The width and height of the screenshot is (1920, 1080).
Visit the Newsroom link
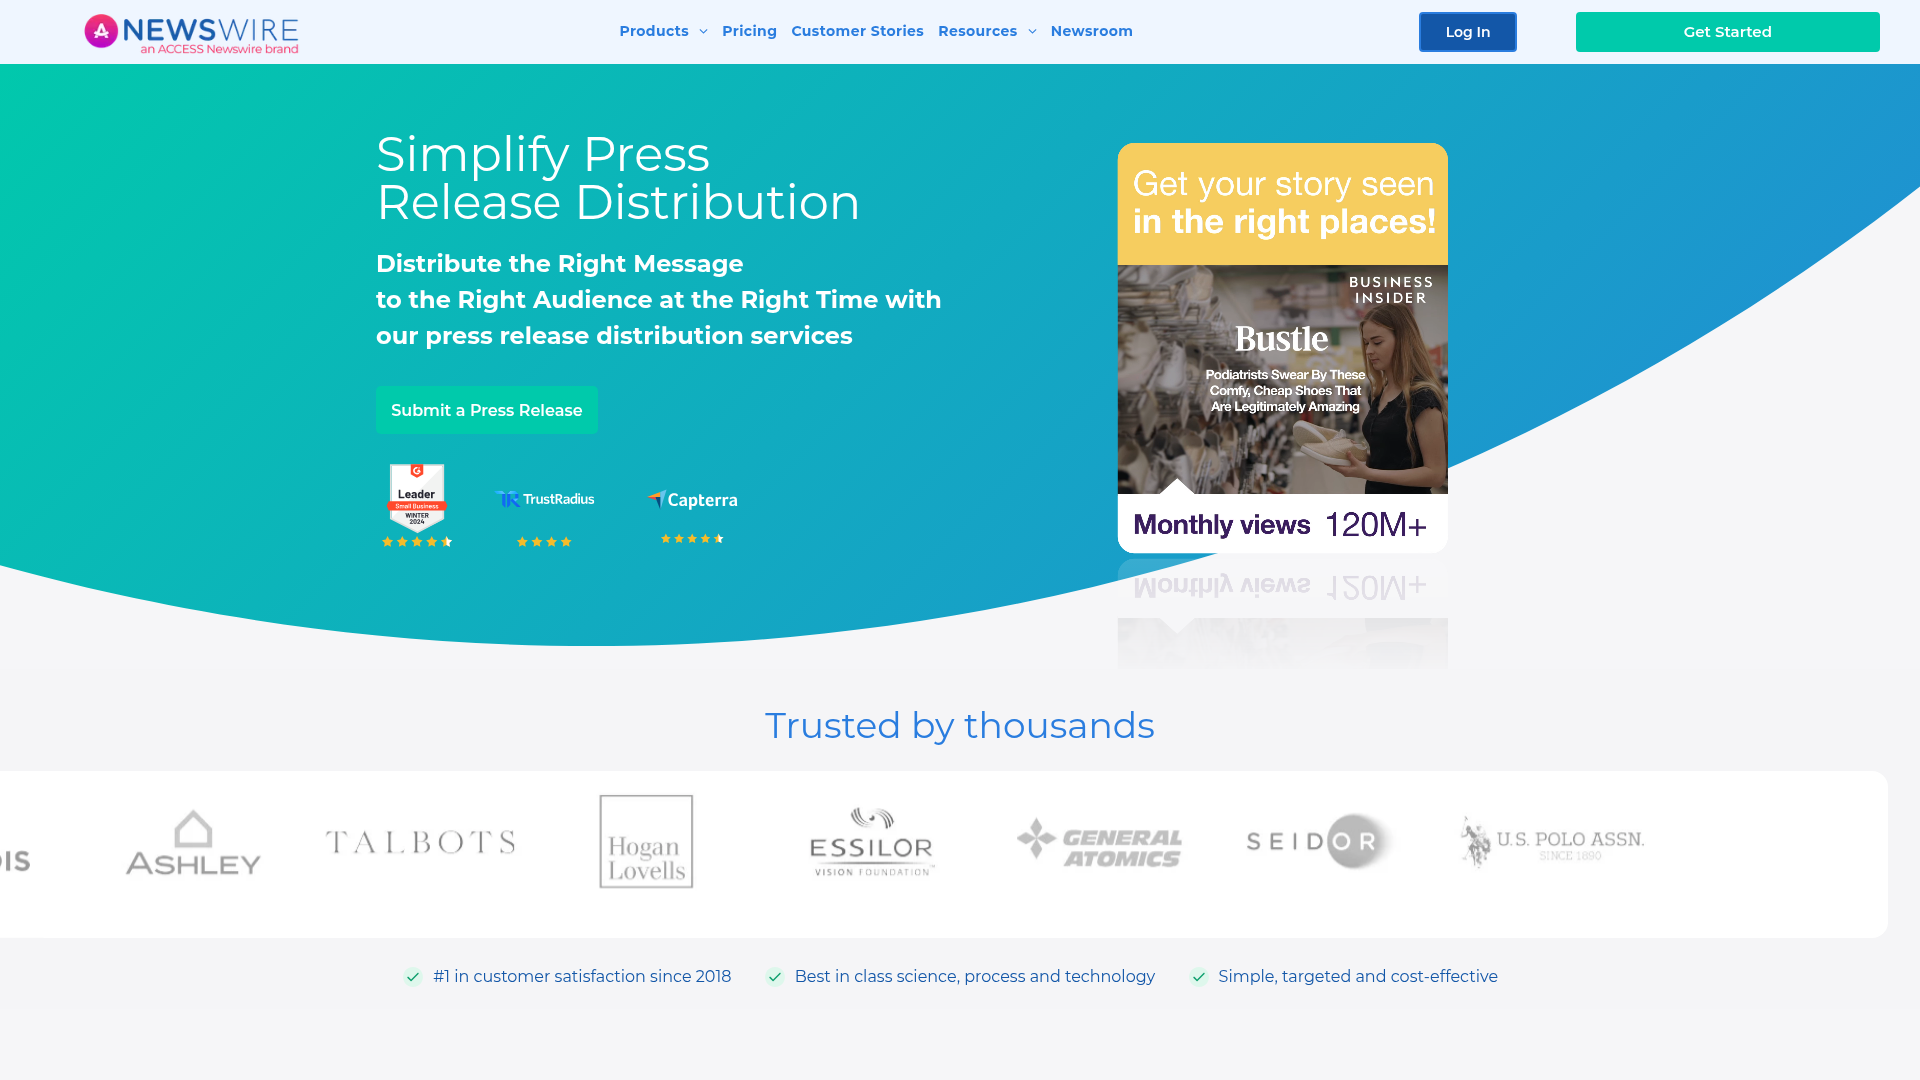pyautogui.click(x=1091, y=31)
